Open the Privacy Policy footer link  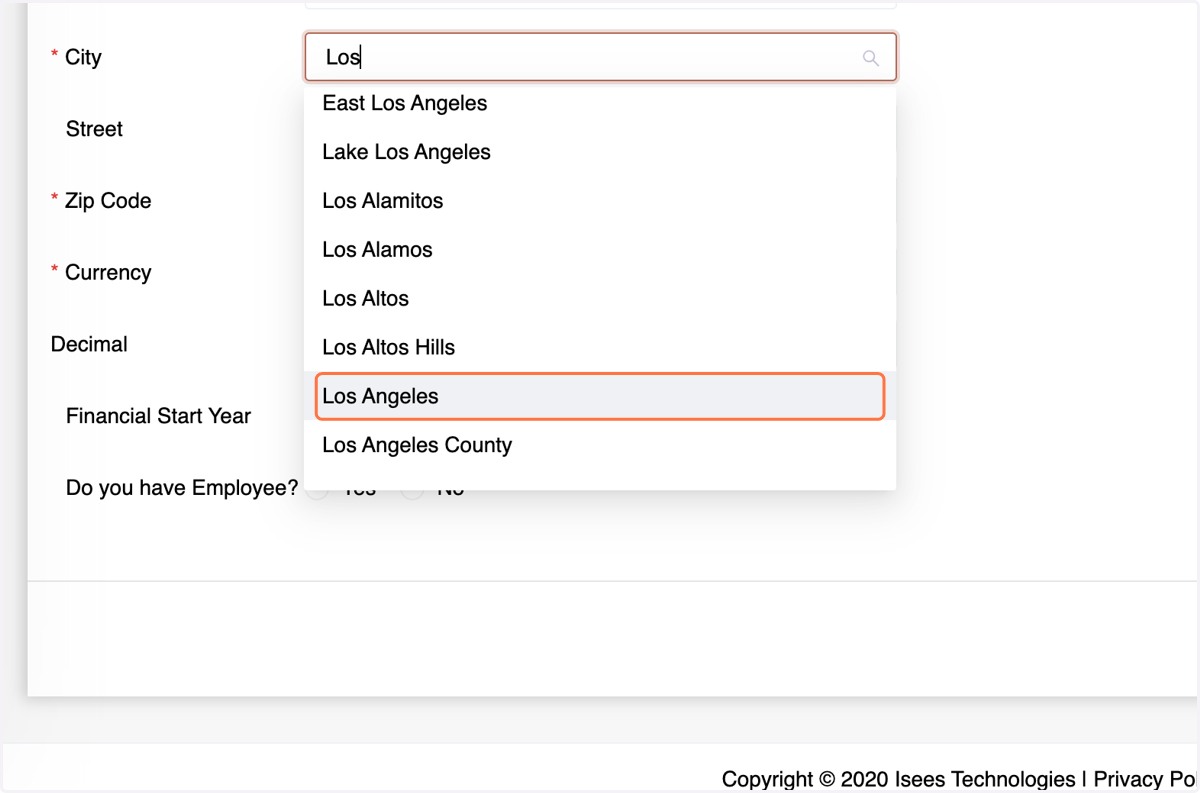coord(1143,779)
